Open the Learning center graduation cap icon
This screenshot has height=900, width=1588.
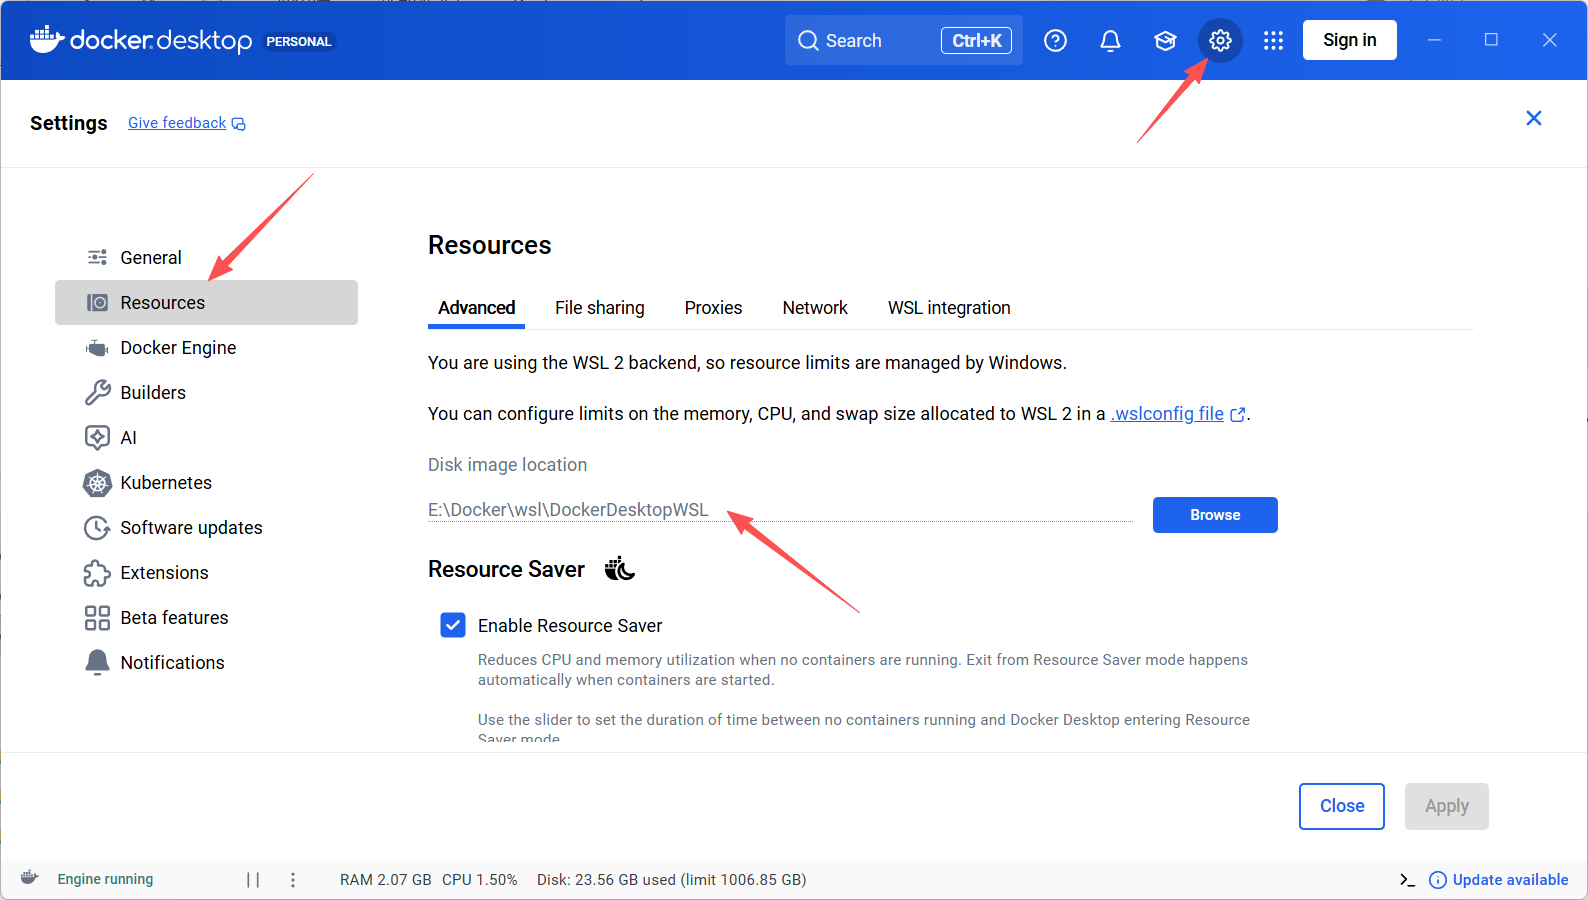1165,41
